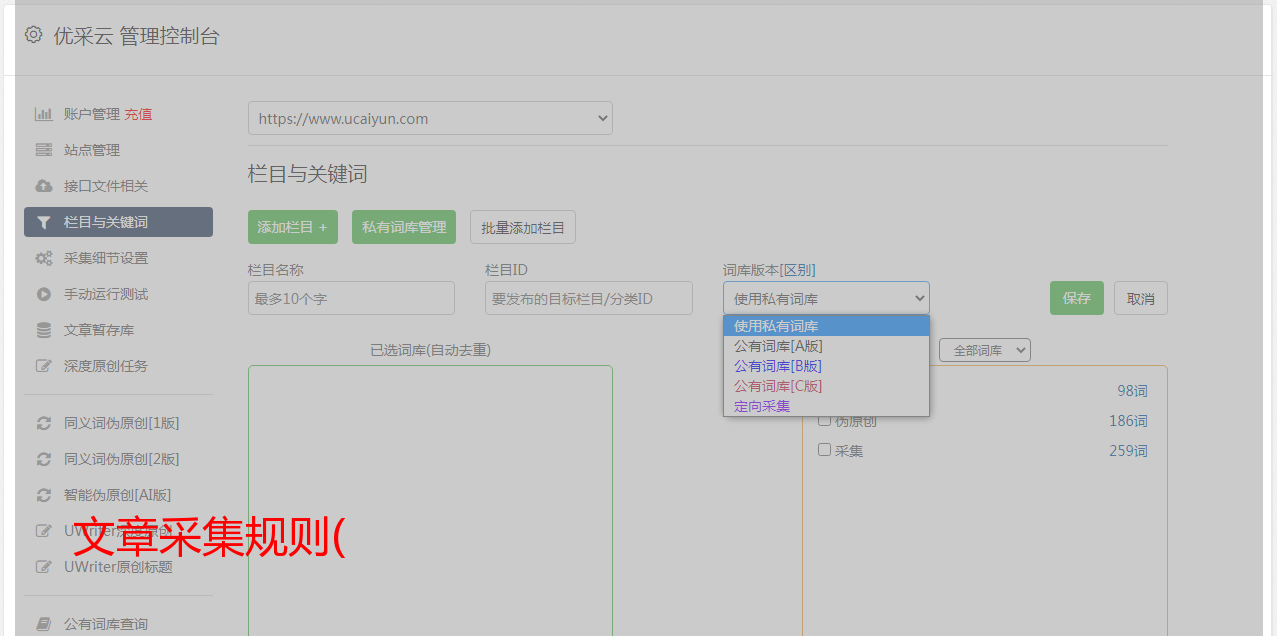Open 账户管理 via its bar chart icon
The image size is (1277, 636).
click(44, 114)
